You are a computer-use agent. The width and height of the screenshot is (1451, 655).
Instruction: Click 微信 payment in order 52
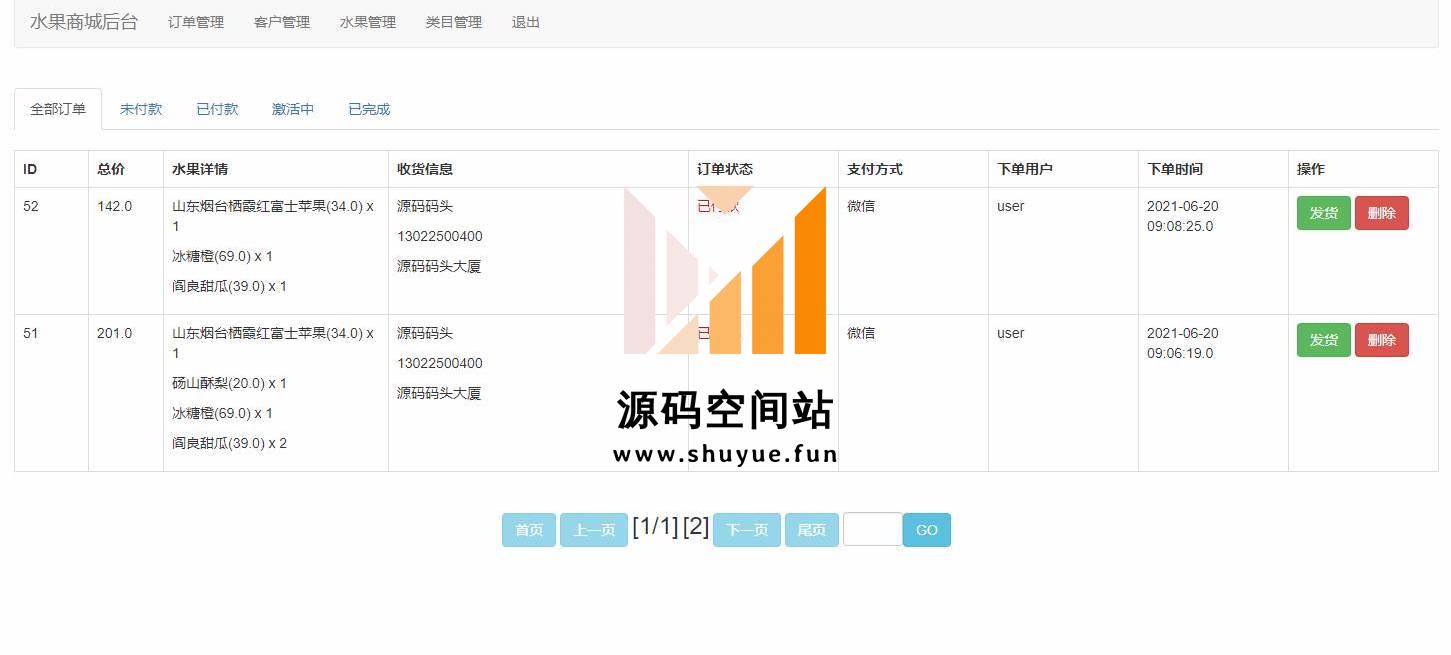click(861, 206)
